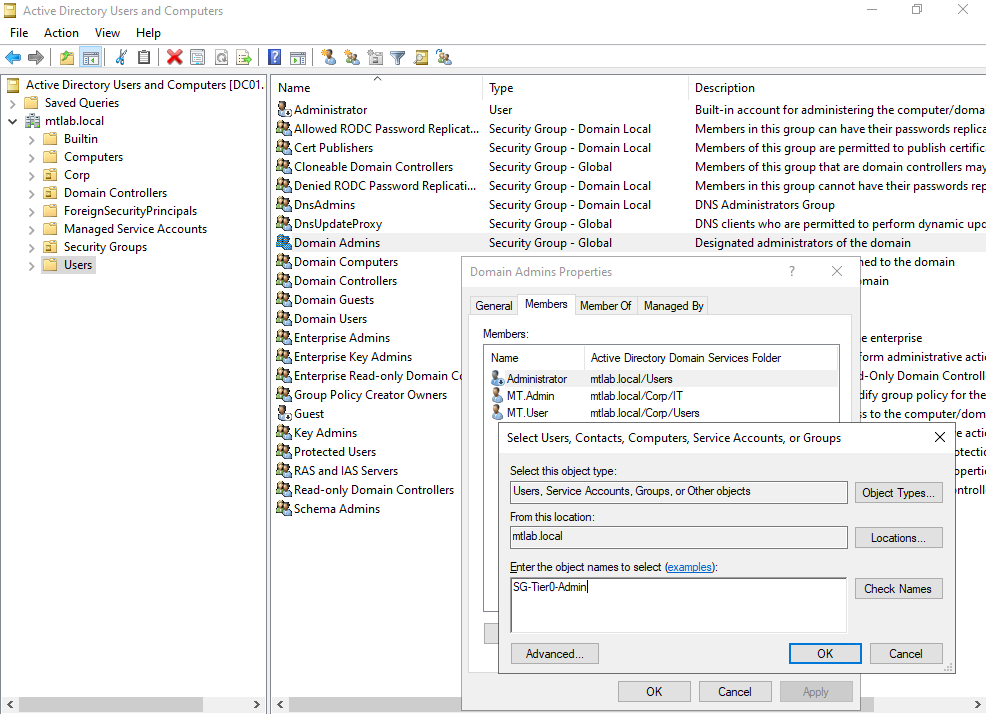This screenshot has width=986, height=714.
Task: Click the Forward arrow toolbar icon
Action: (36, 58)
